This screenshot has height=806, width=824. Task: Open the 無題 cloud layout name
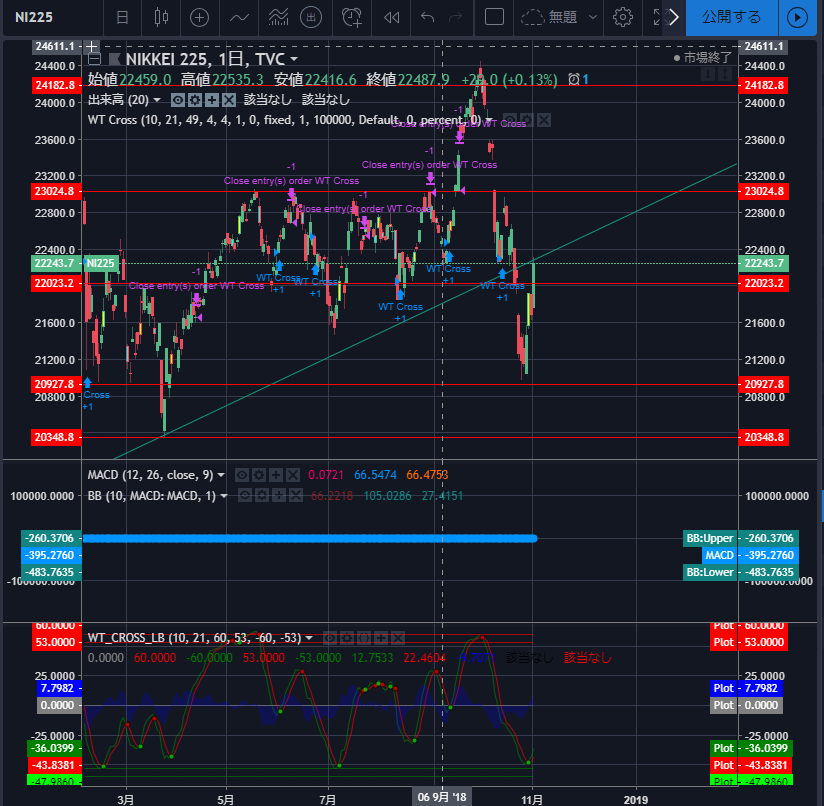pos(549,17)
